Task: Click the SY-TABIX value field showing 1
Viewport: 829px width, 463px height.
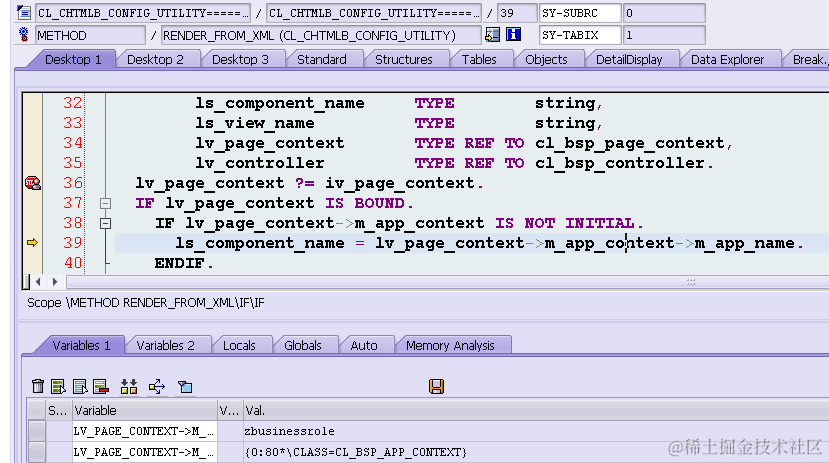Action: (664, 35)
